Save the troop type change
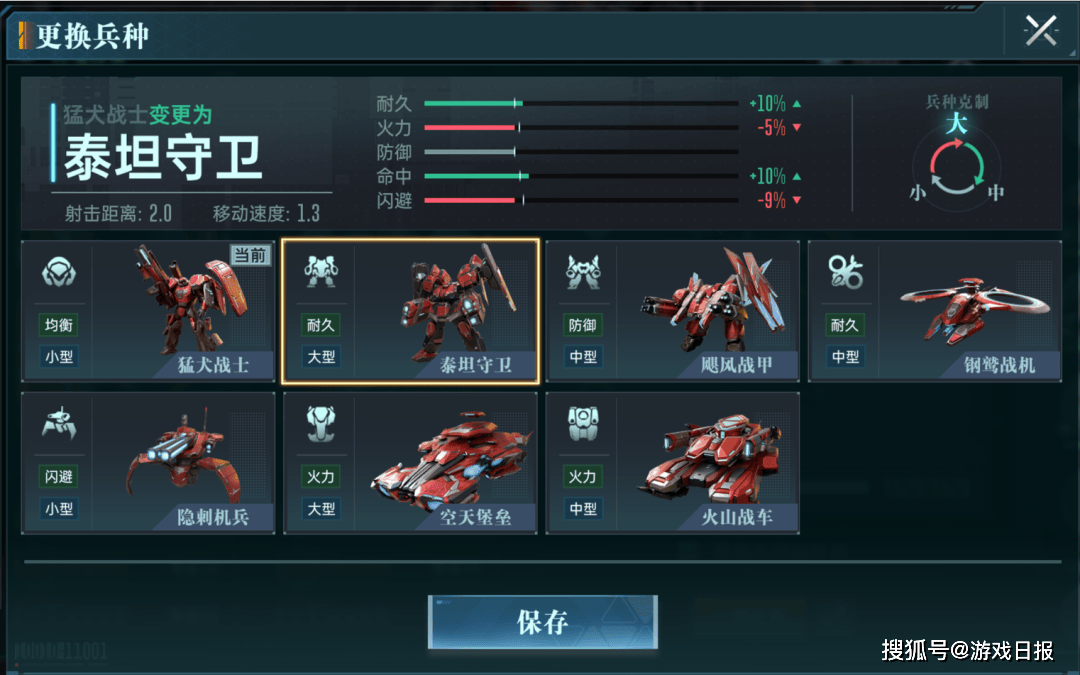 click(543, 622)
